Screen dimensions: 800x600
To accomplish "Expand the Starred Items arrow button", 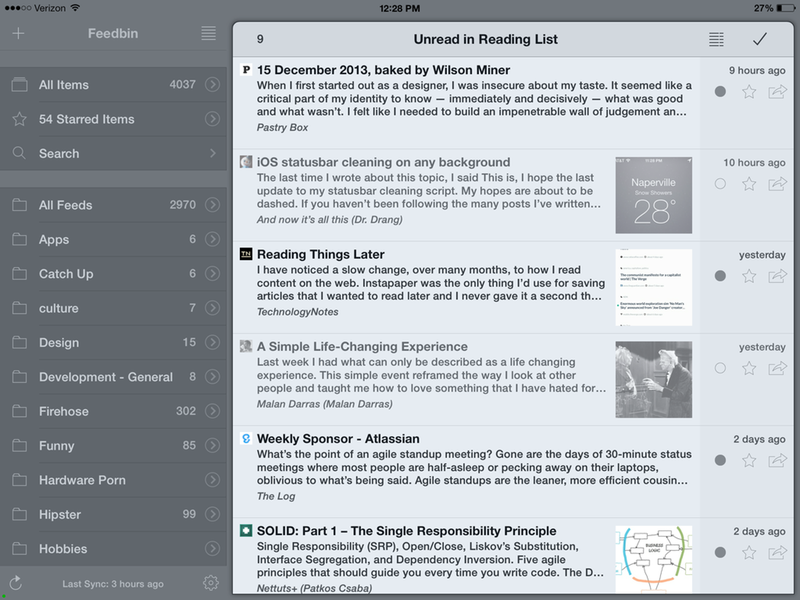I will [212, 119].
